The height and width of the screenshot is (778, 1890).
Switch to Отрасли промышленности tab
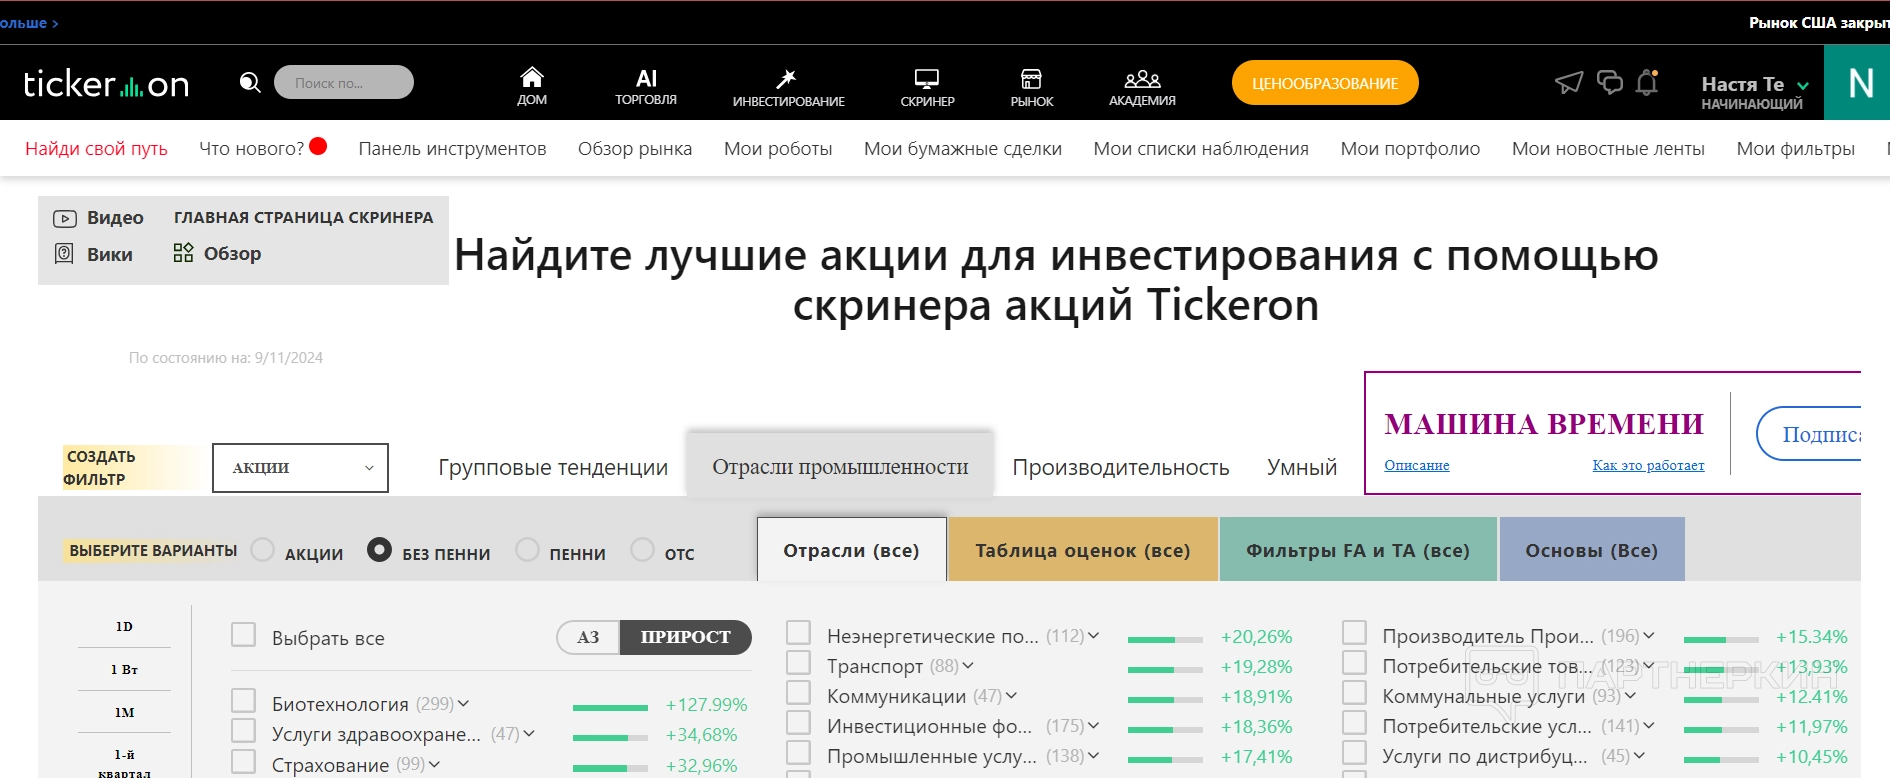pyautogui.click(x=840, y=467)
